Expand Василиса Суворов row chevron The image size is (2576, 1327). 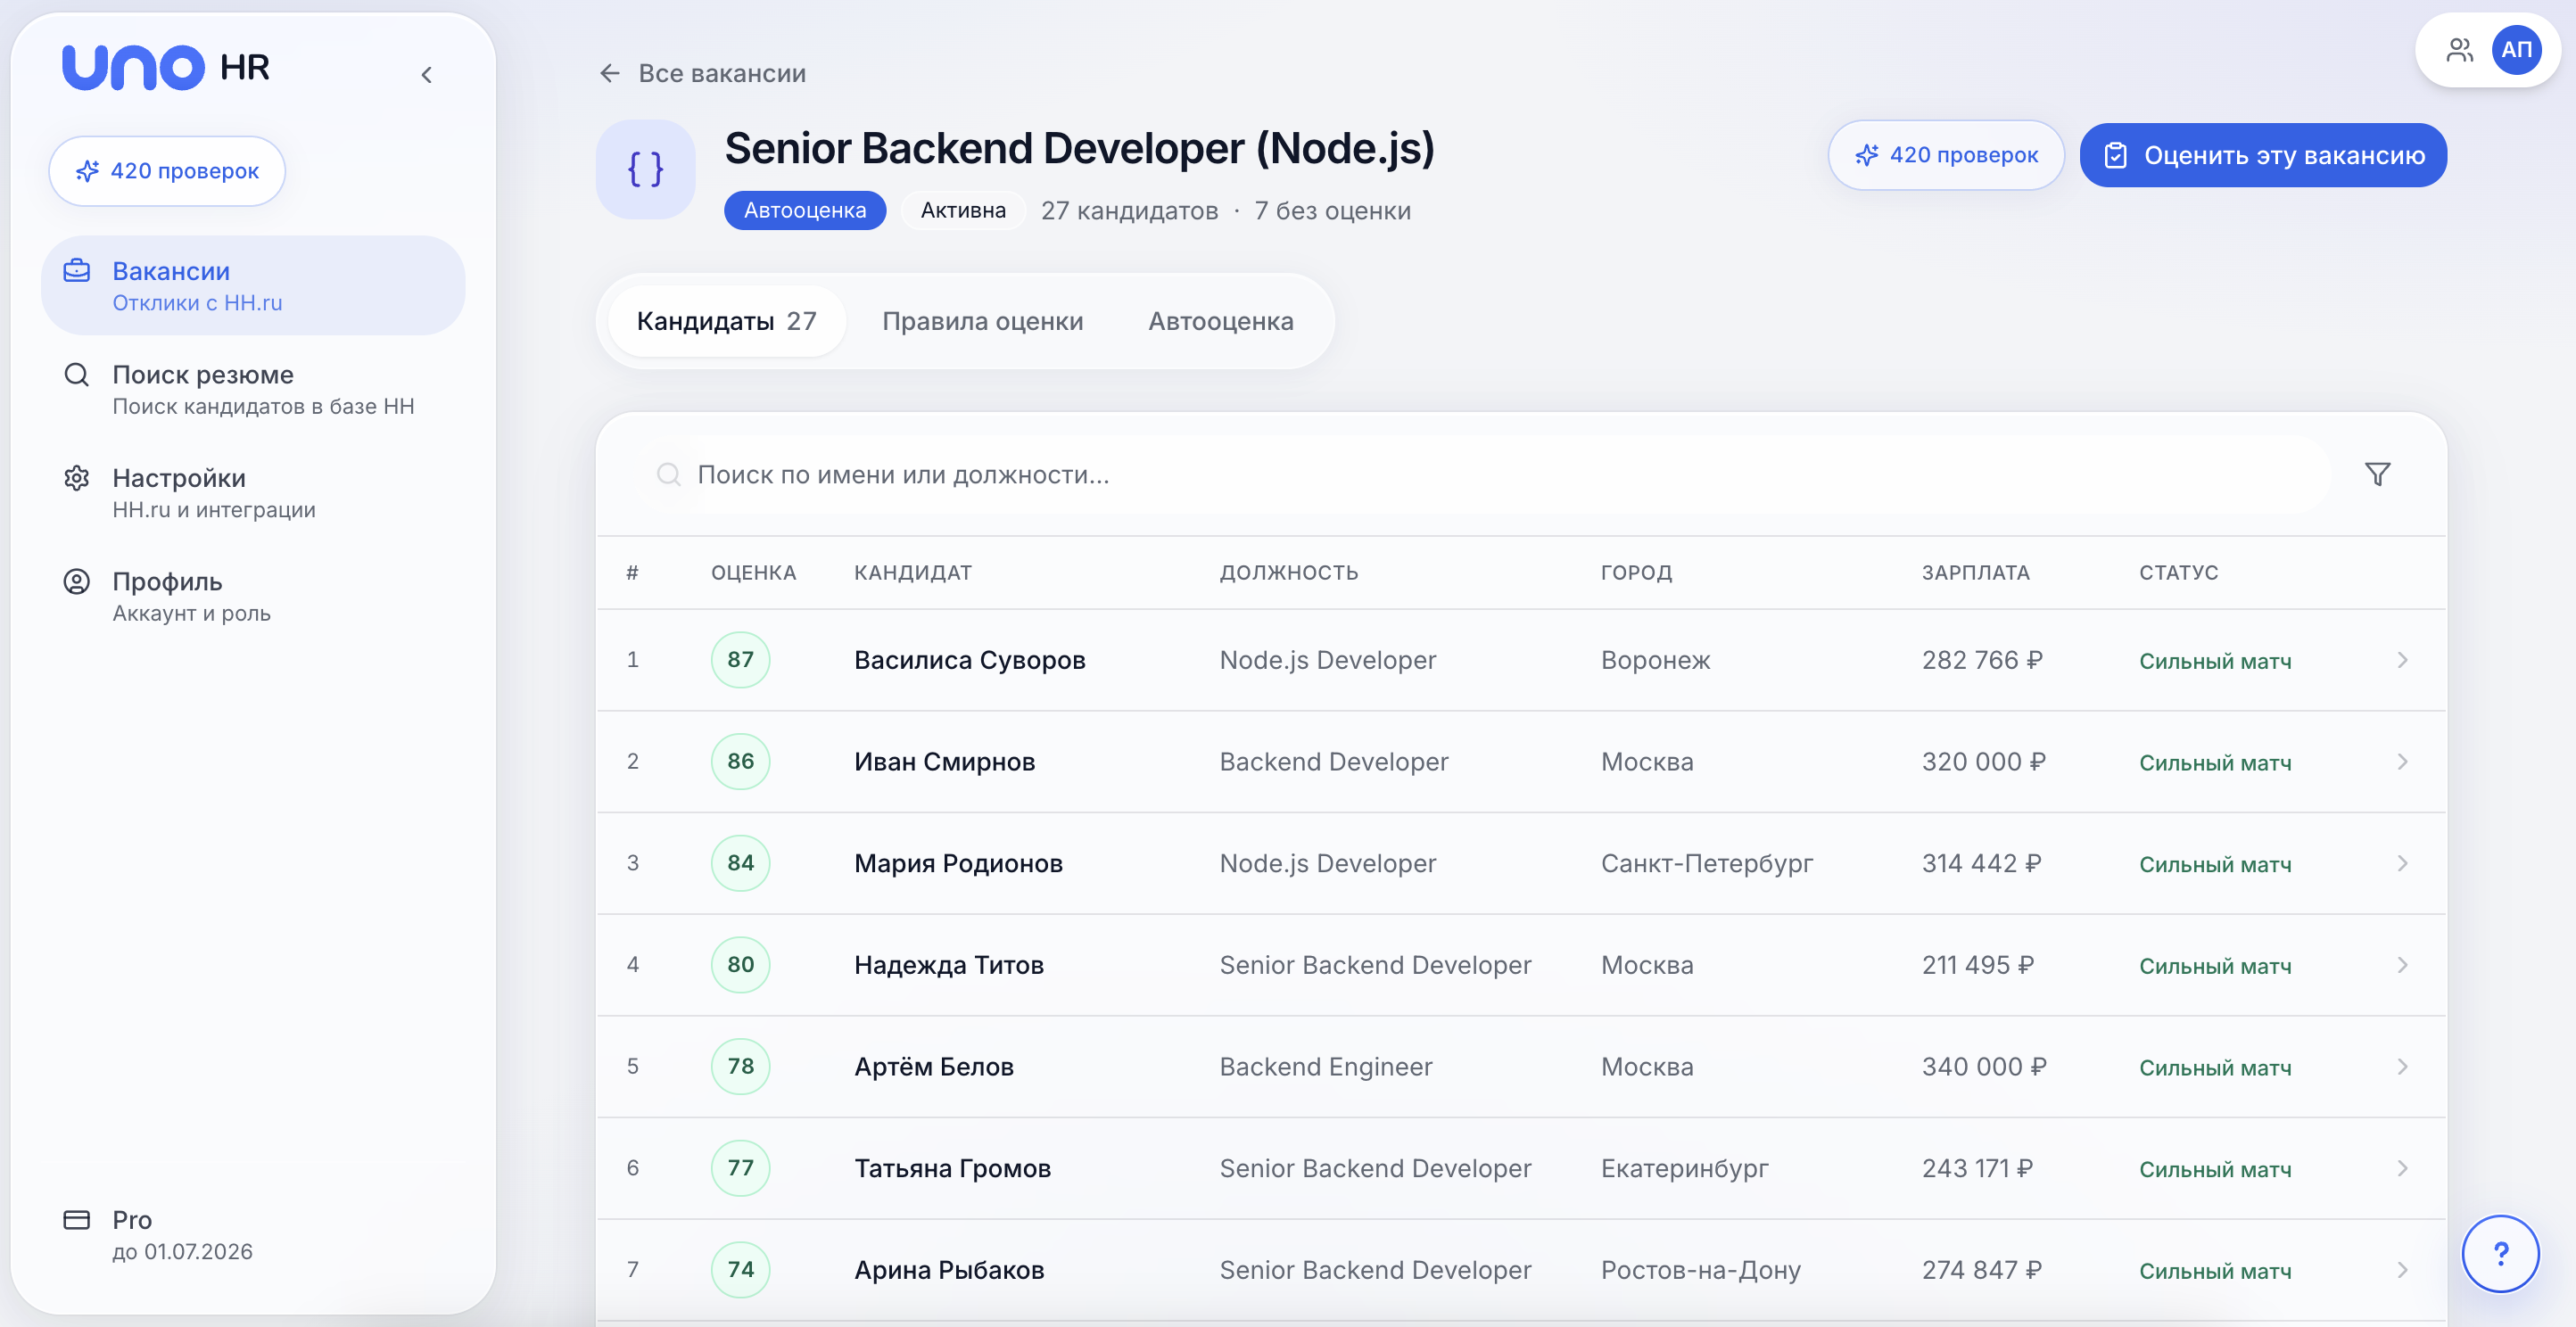tap(2402, 660)
